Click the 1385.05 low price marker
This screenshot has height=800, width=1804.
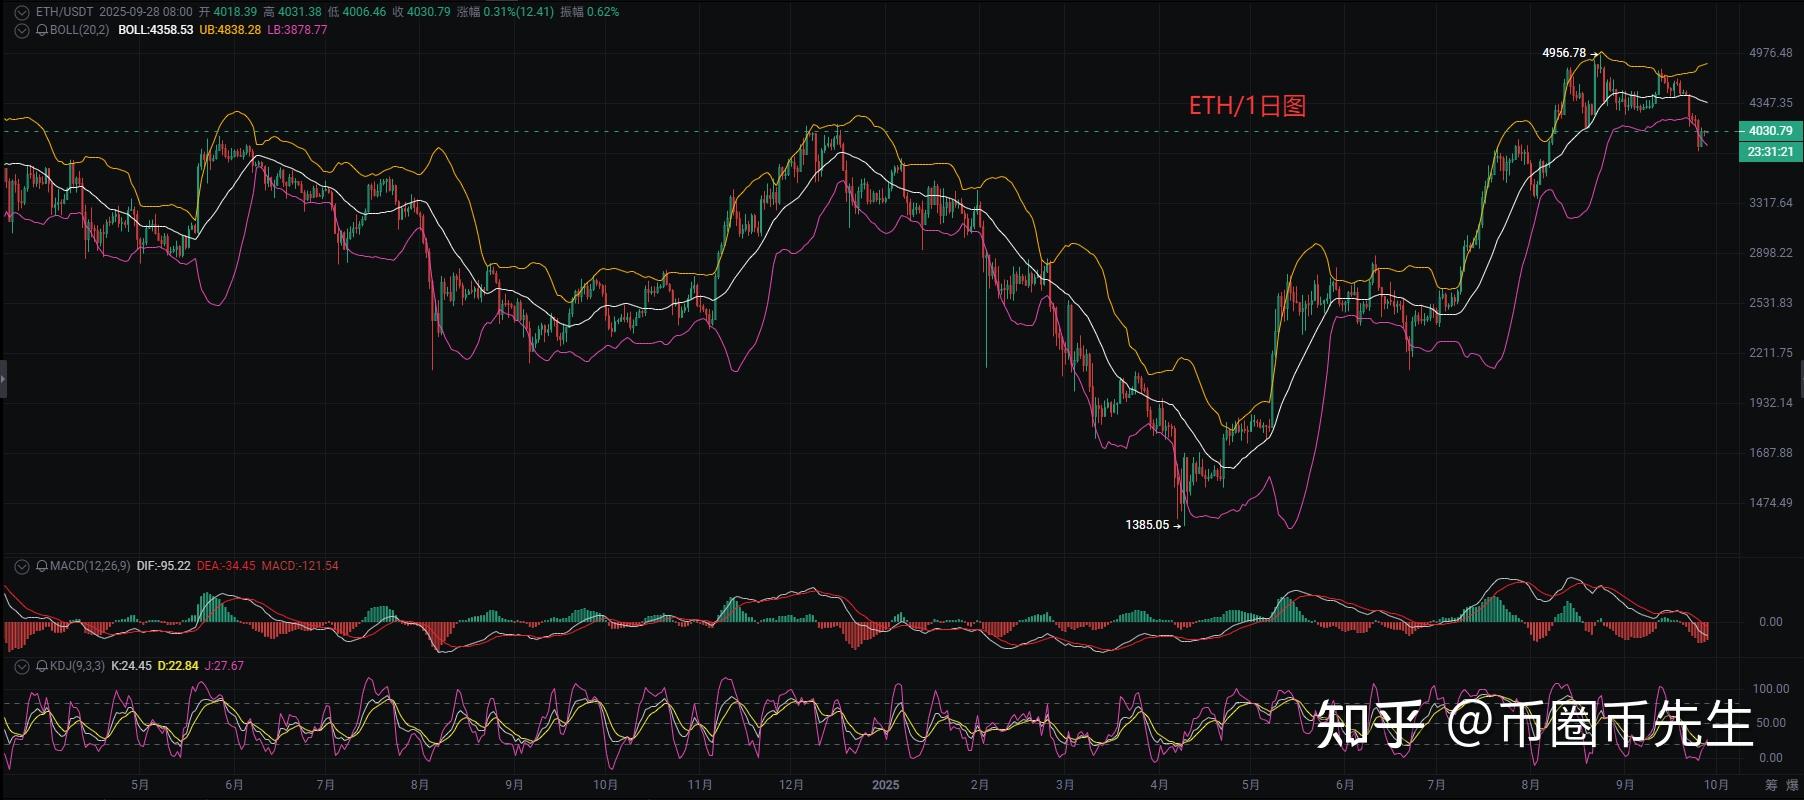(x=1147, y=525)
